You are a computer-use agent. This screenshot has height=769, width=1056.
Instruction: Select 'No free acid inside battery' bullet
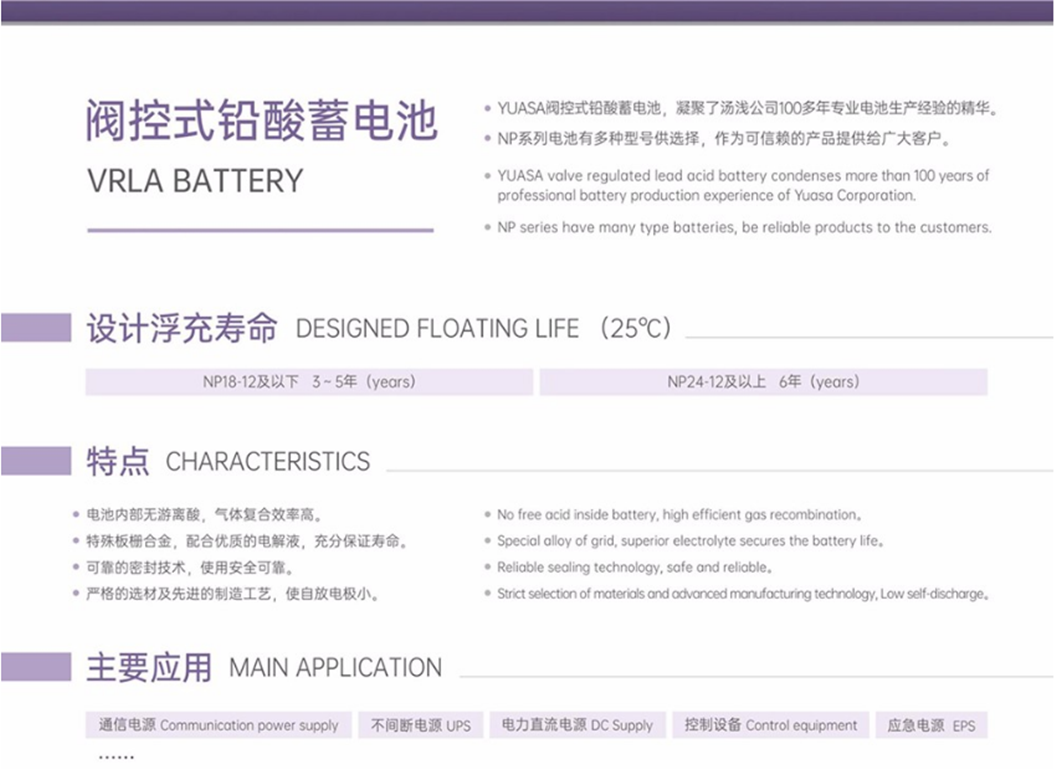680,515
